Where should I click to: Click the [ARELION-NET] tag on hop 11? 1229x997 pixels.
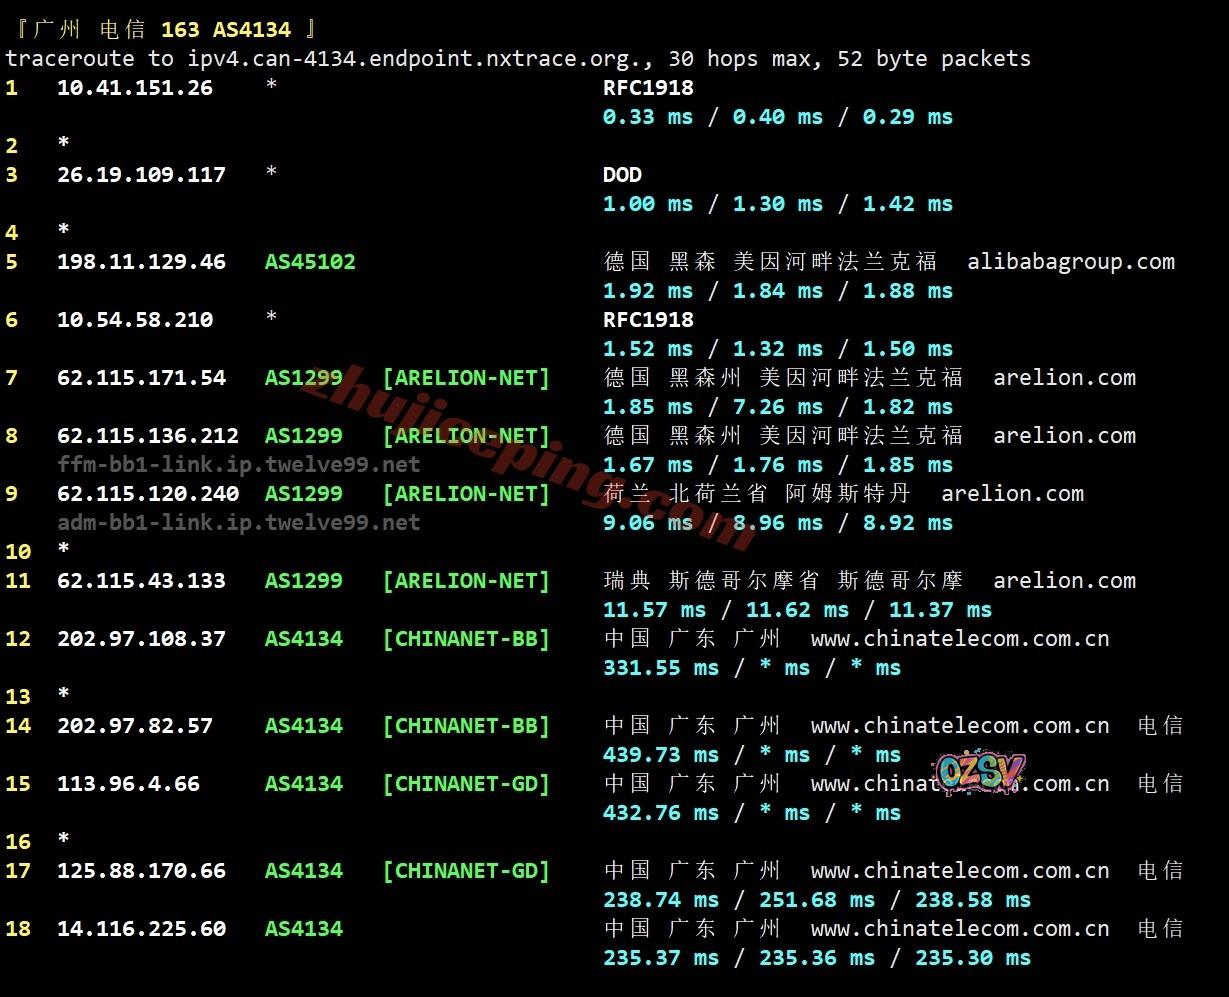tap(466, 581)
